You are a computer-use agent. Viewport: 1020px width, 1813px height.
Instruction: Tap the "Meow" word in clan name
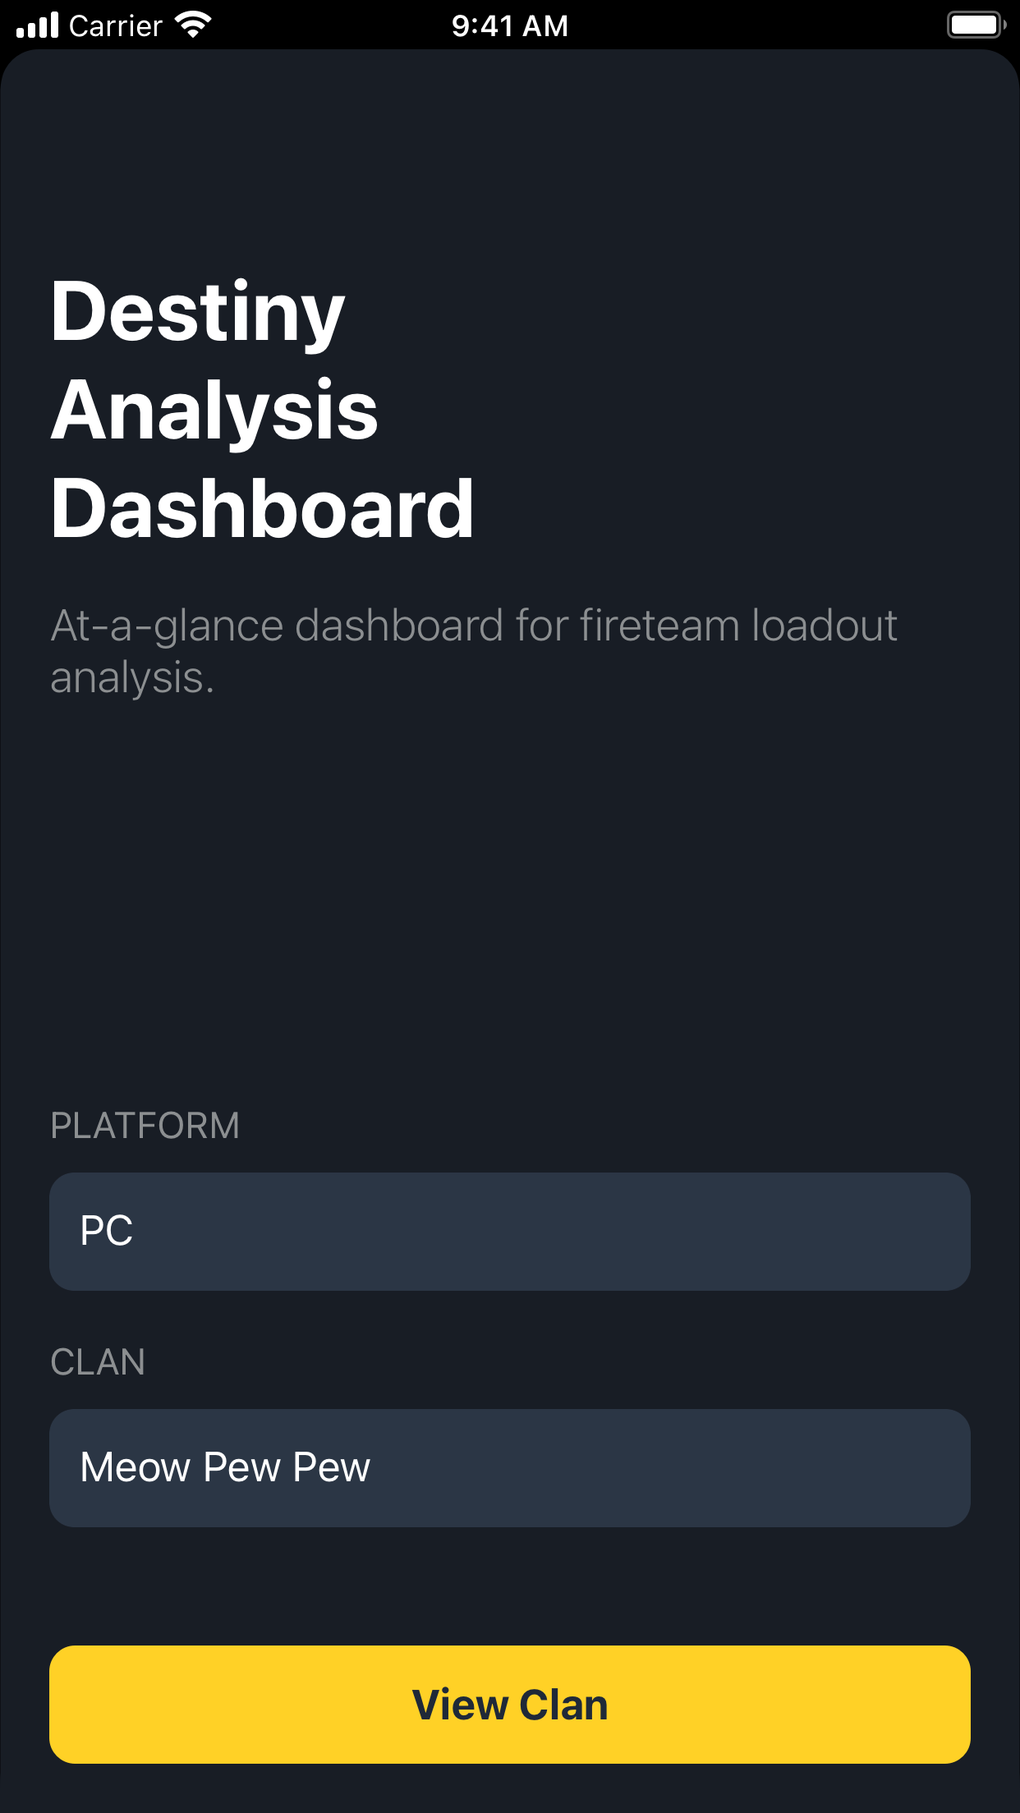[x=135, y=1467]
